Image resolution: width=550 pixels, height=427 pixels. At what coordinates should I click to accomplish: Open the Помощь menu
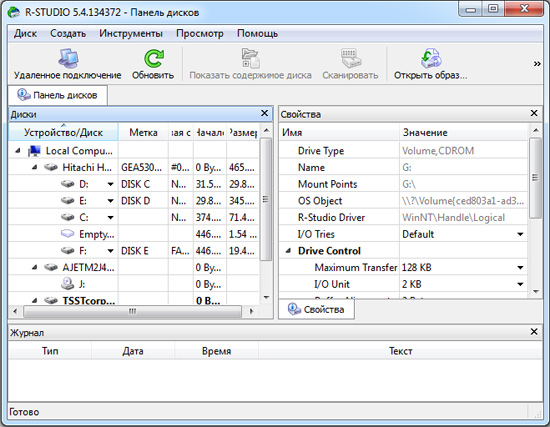point(257,34)
